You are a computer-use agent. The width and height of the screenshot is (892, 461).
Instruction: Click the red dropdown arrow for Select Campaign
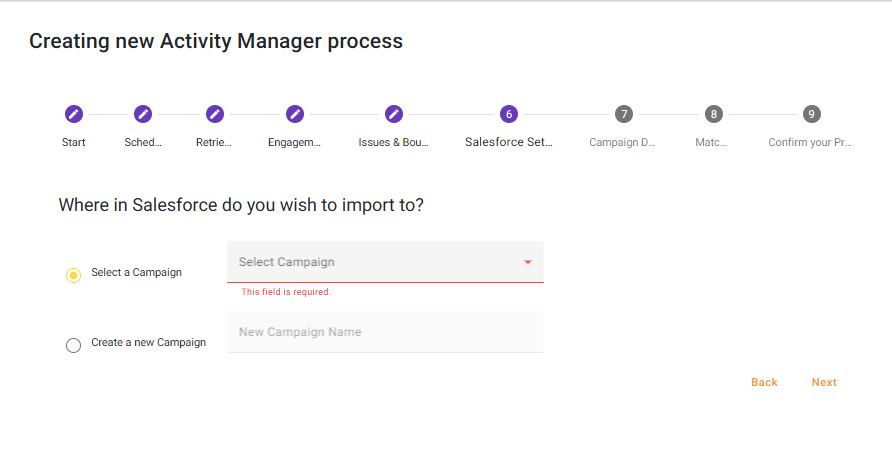528,263
